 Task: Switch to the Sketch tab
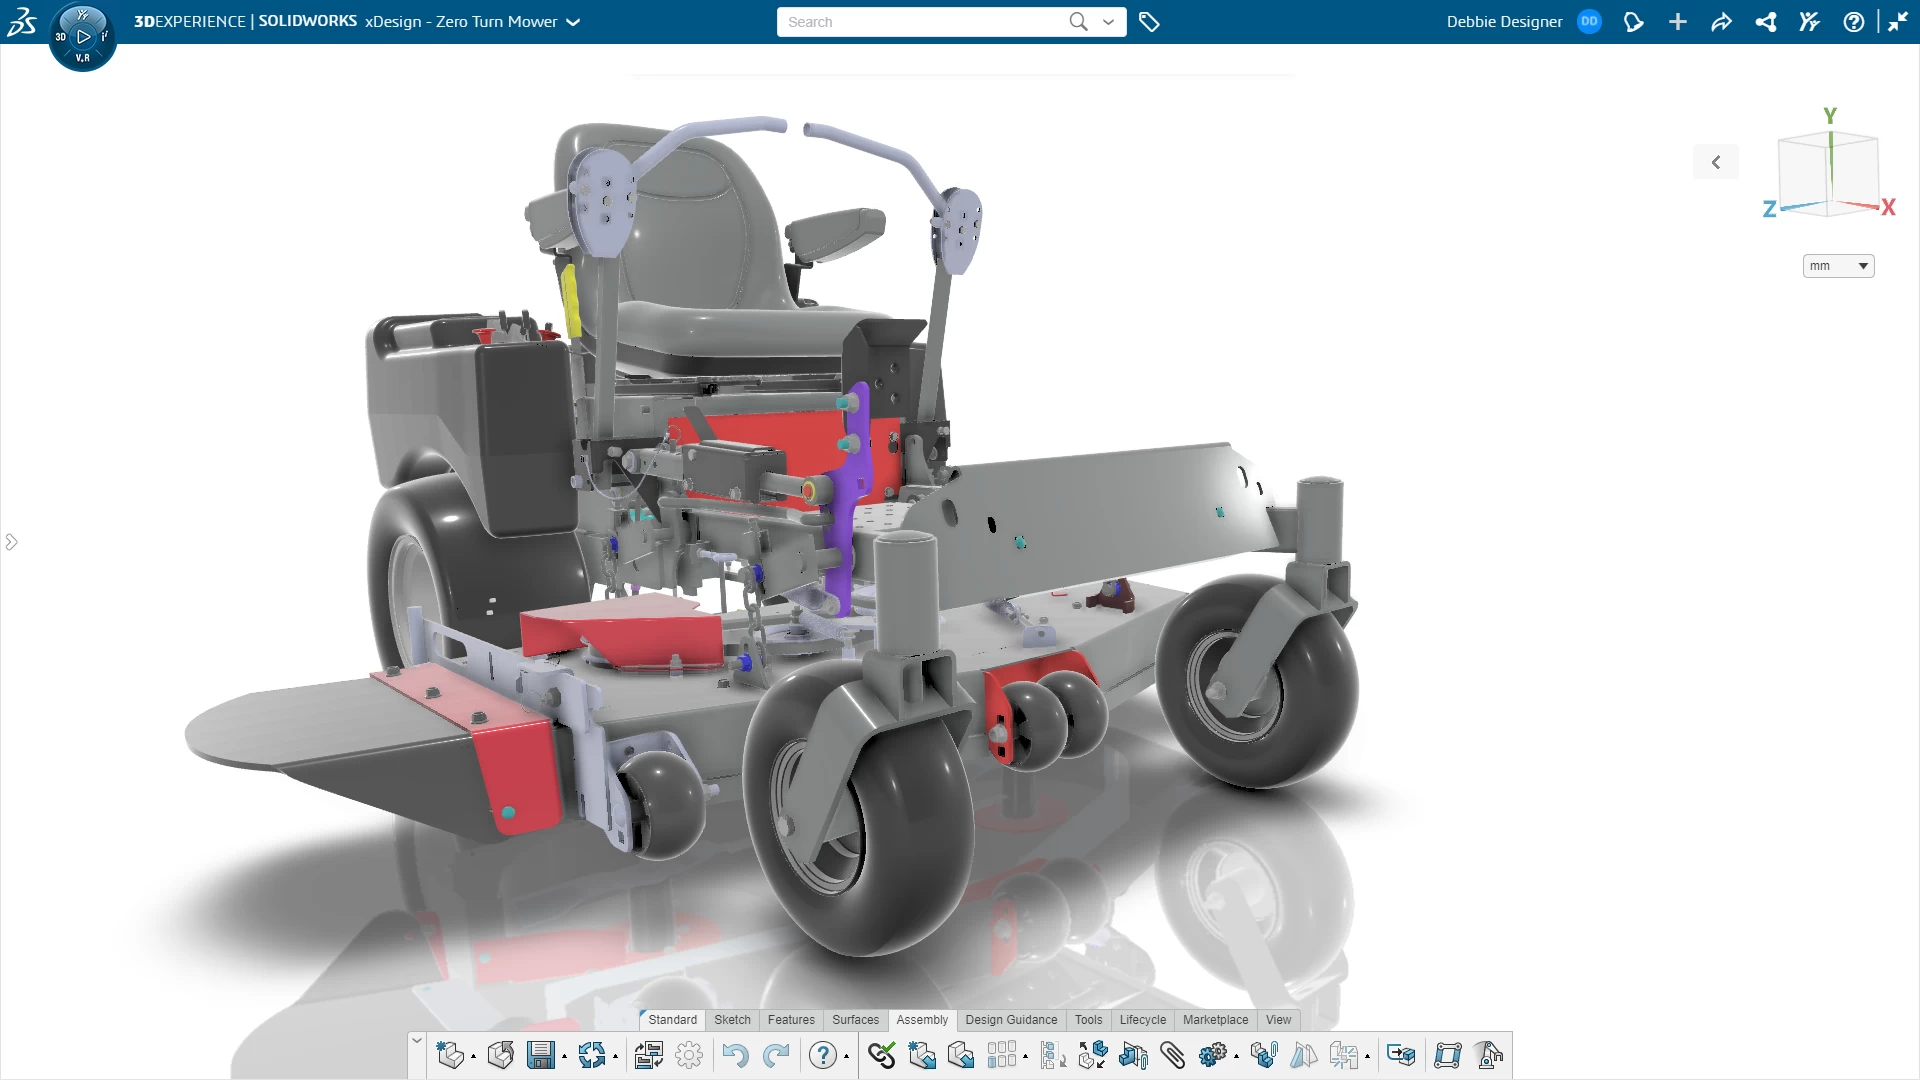coord(732,1020)
